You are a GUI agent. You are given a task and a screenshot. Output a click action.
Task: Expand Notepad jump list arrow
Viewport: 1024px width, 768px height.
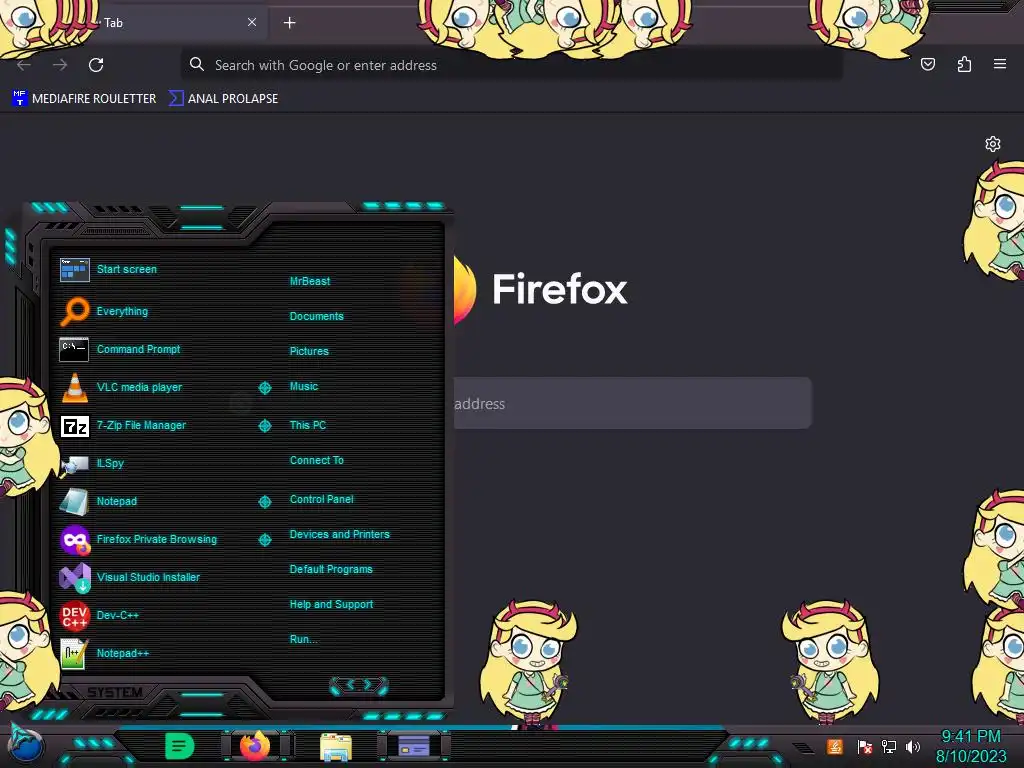[264, 502]
